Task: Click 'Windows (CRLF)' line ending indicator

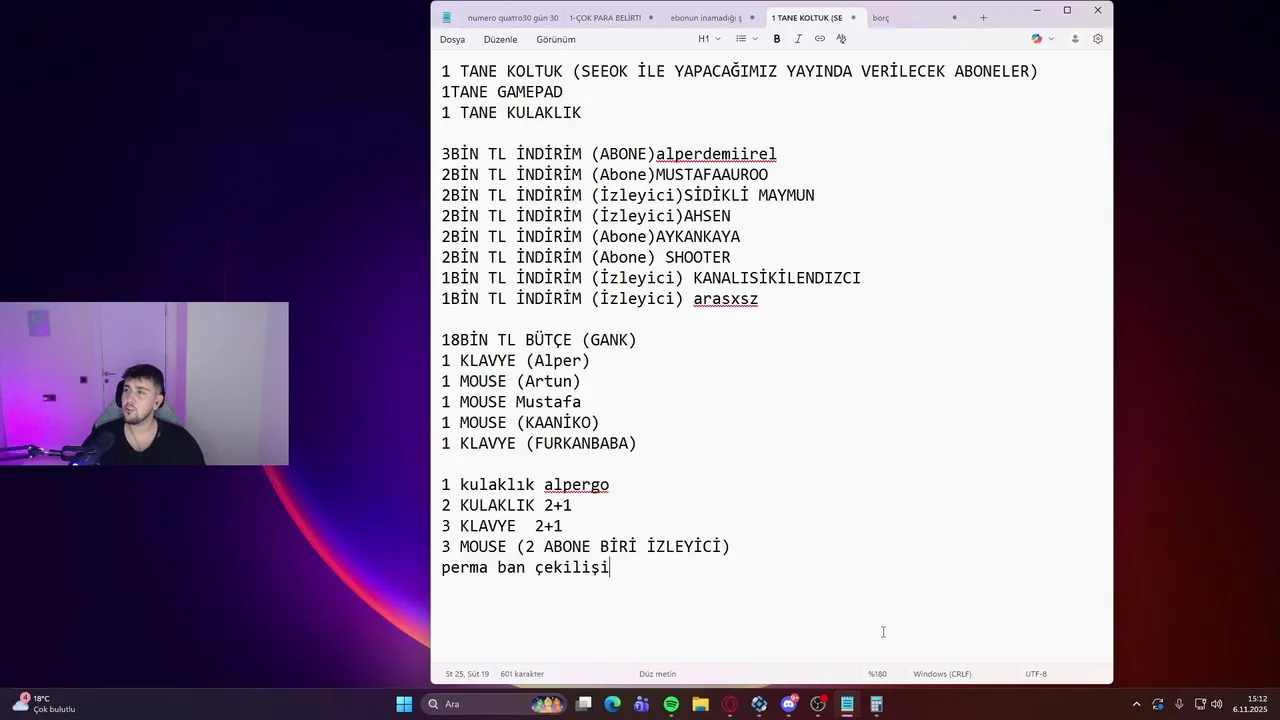Action: click(x=942, y=674)
